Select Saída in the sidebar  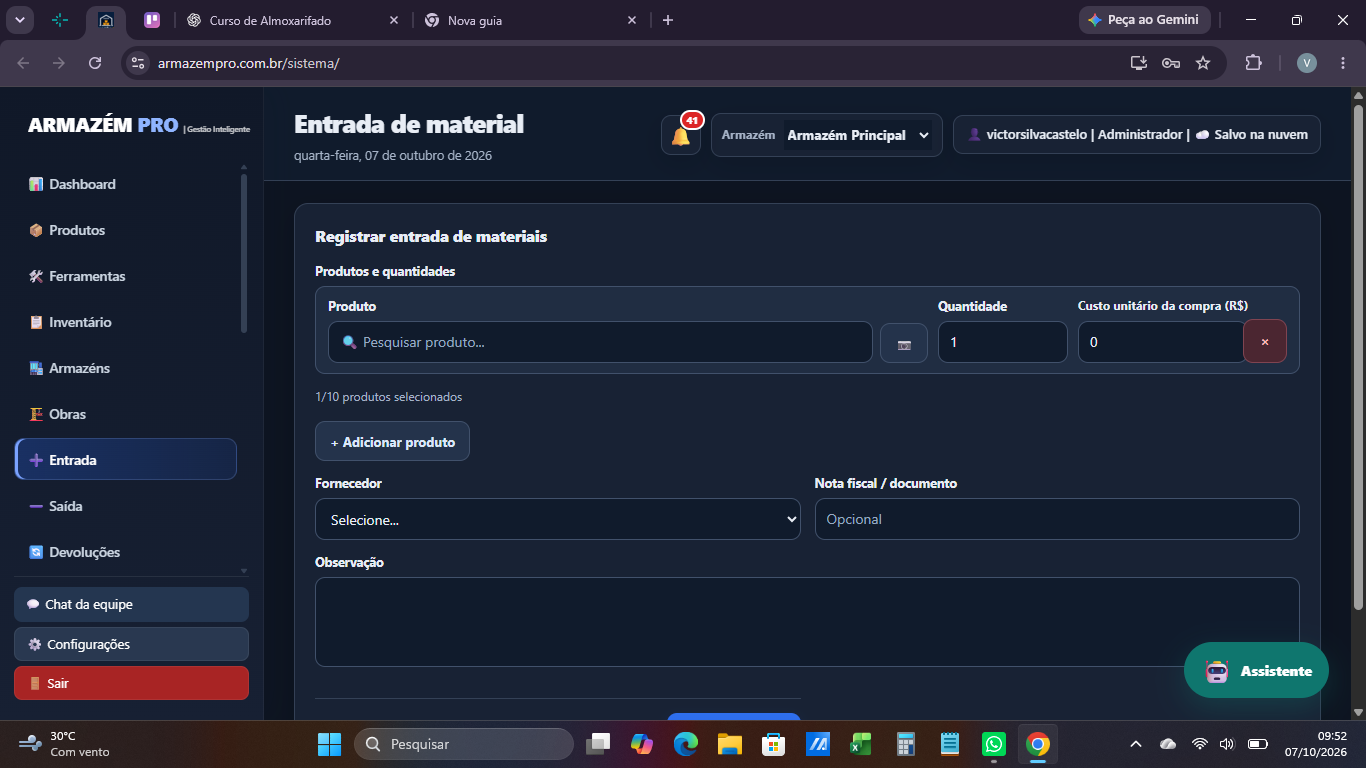coord(125,506)
